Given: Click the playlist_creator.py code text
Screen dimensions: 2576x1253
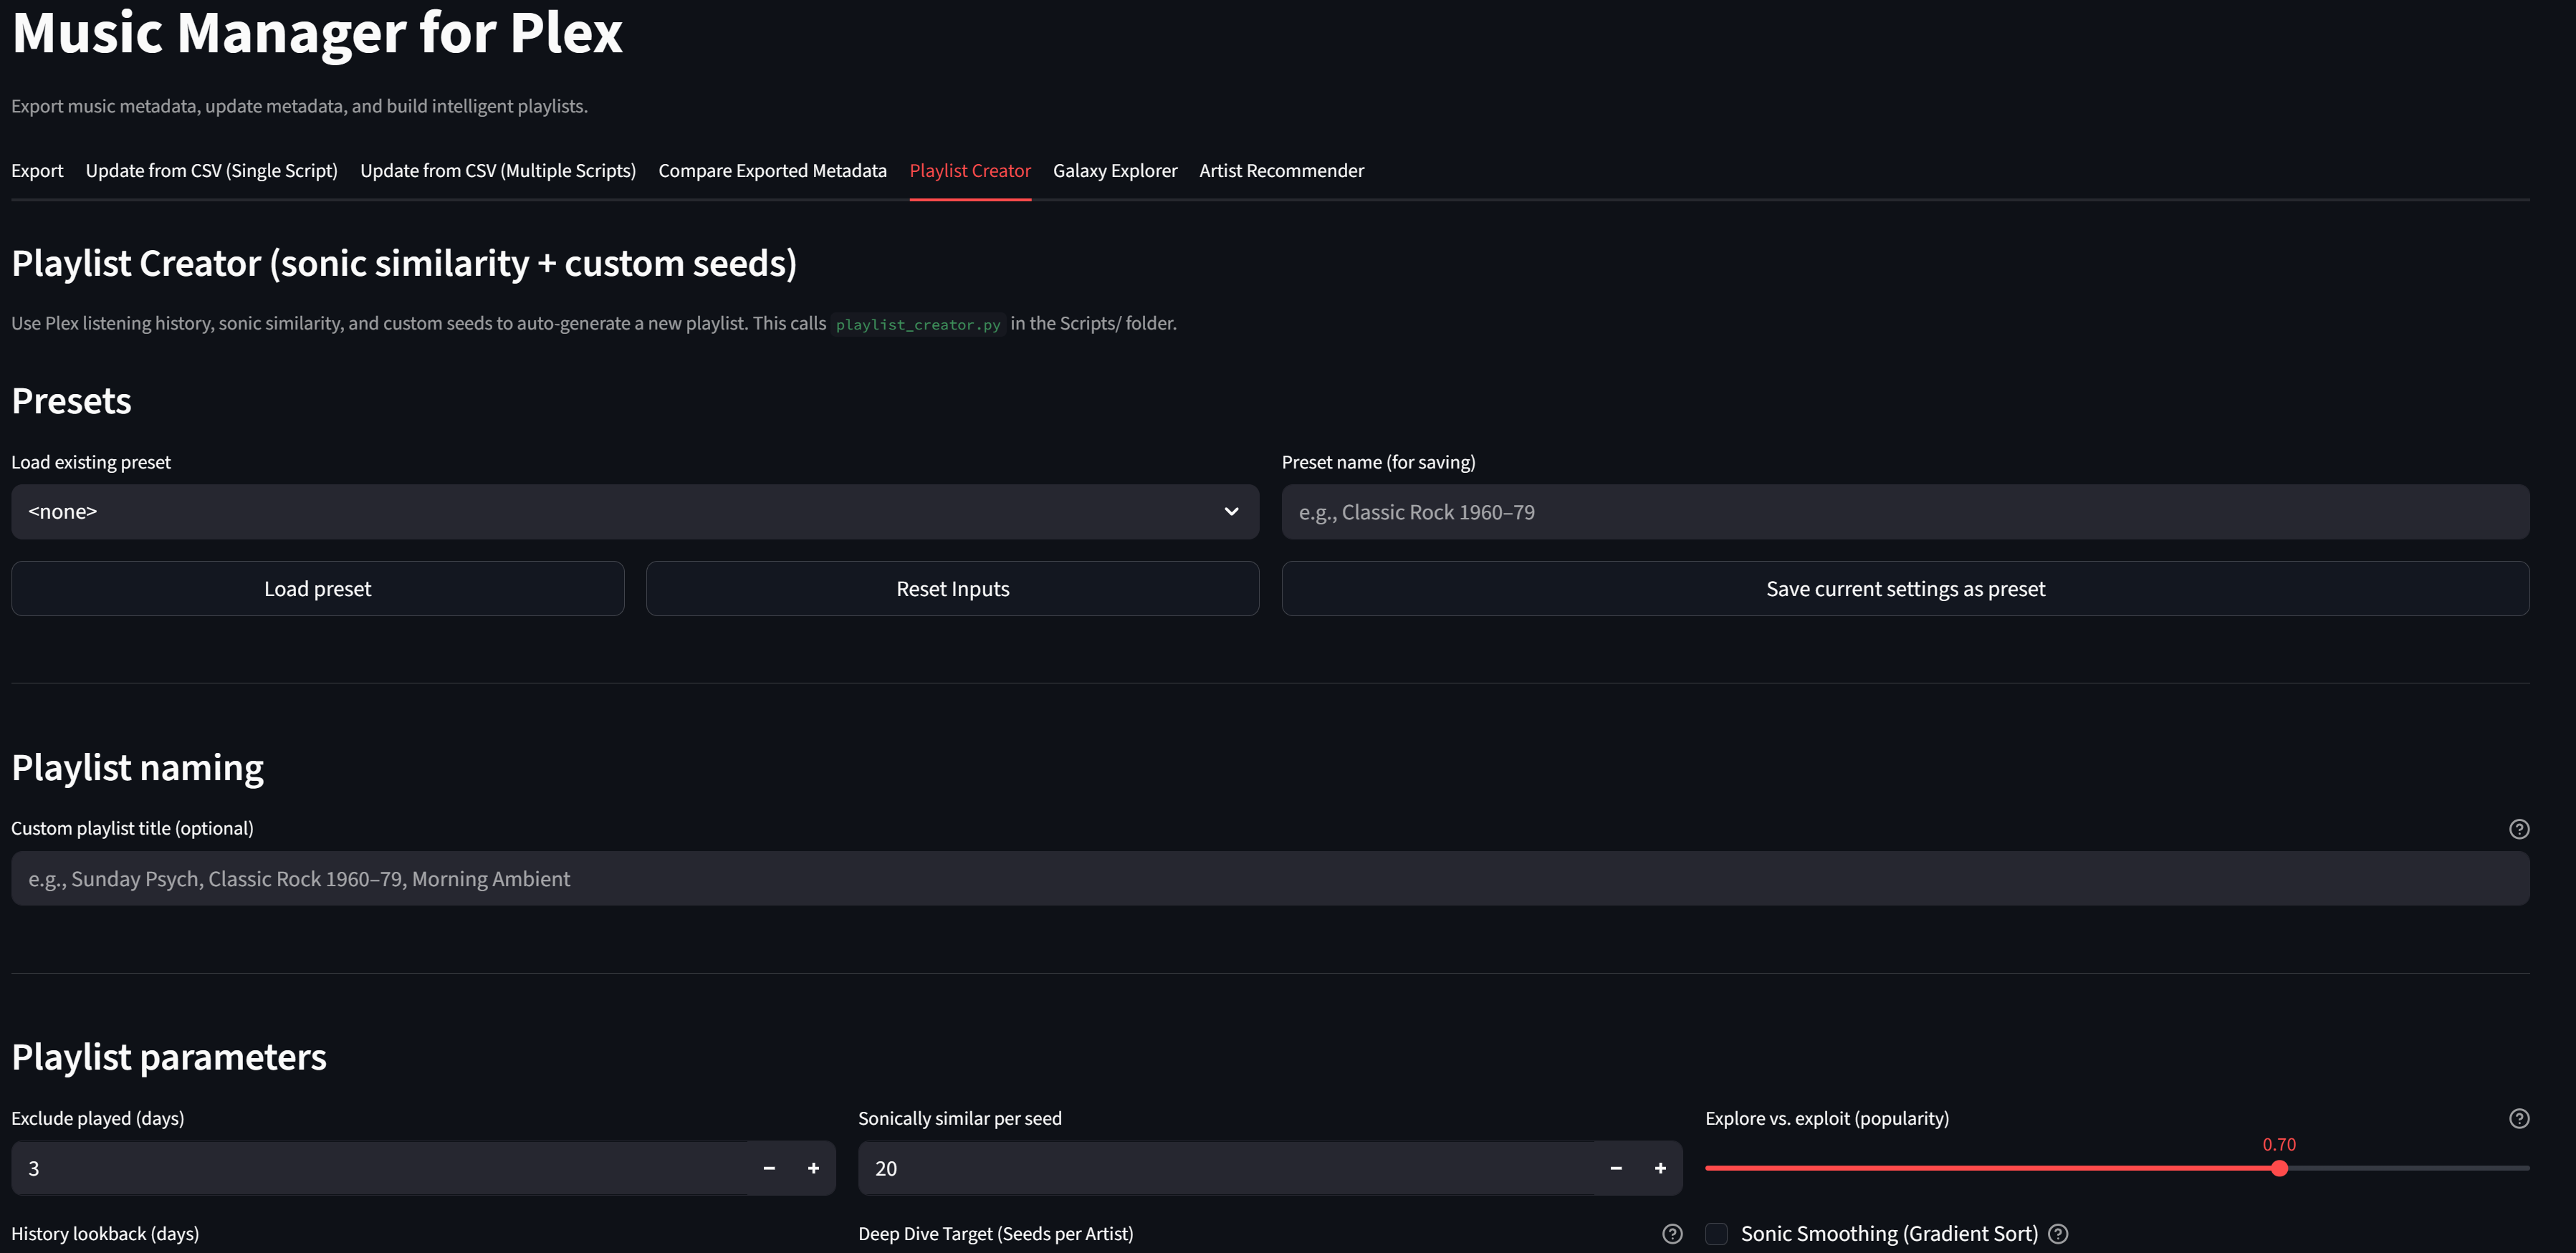Looking at the screenshot, I should [918, 324].
